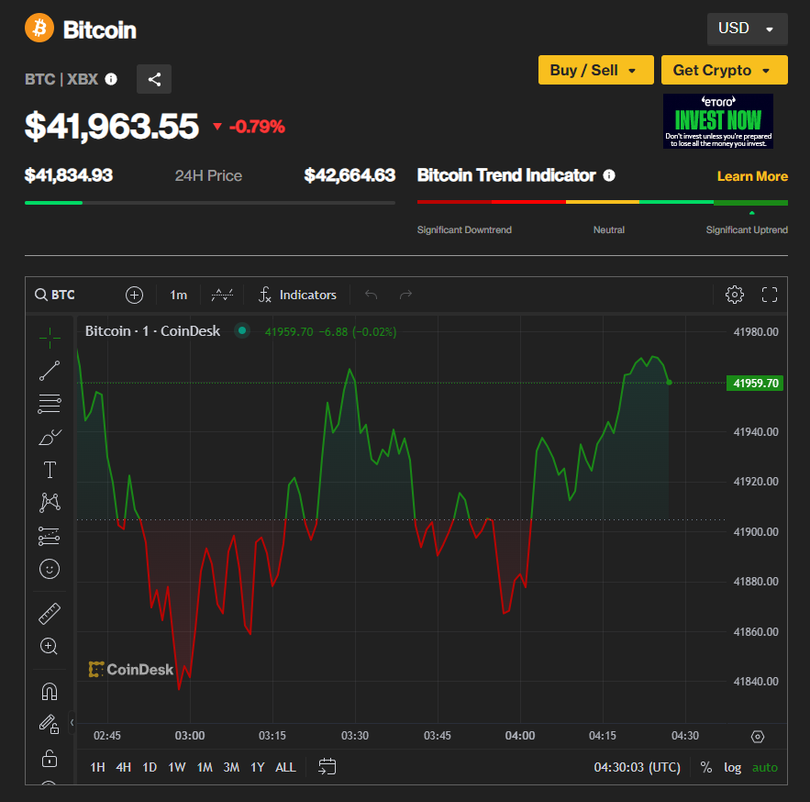
Task: Expand the Buy / Sell dropdown
Action: 595,70
